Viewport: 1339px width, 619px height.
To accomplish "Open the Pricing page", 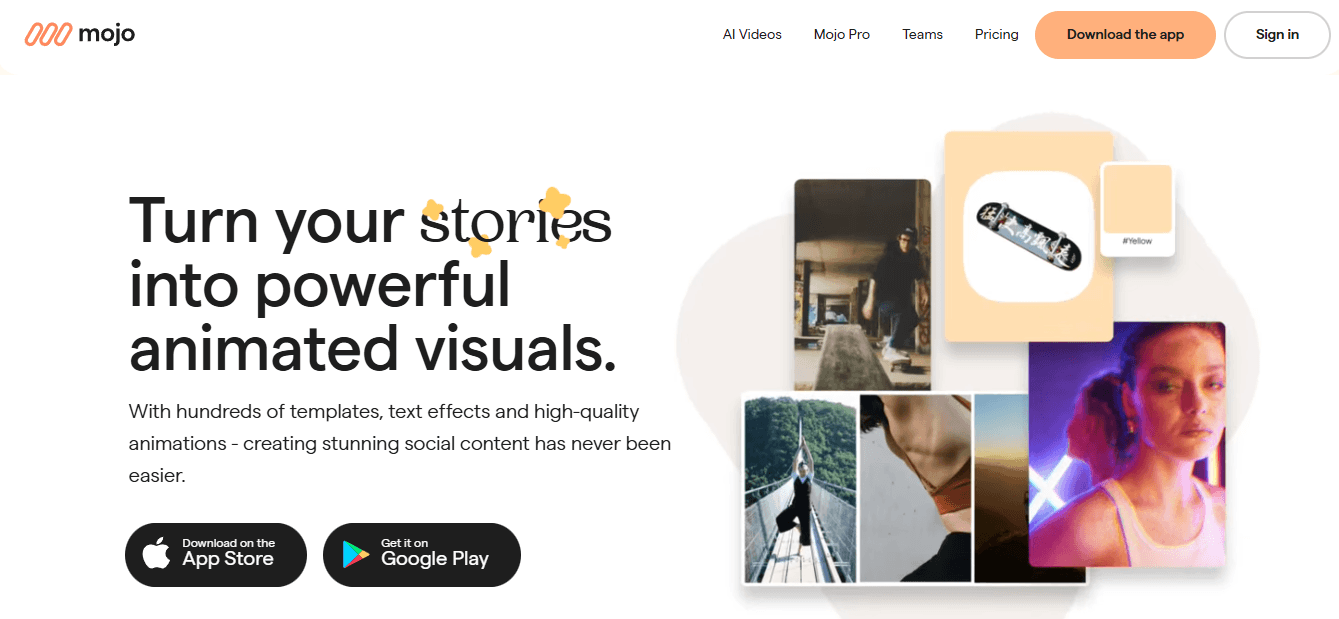I will [x=997, y=35].
